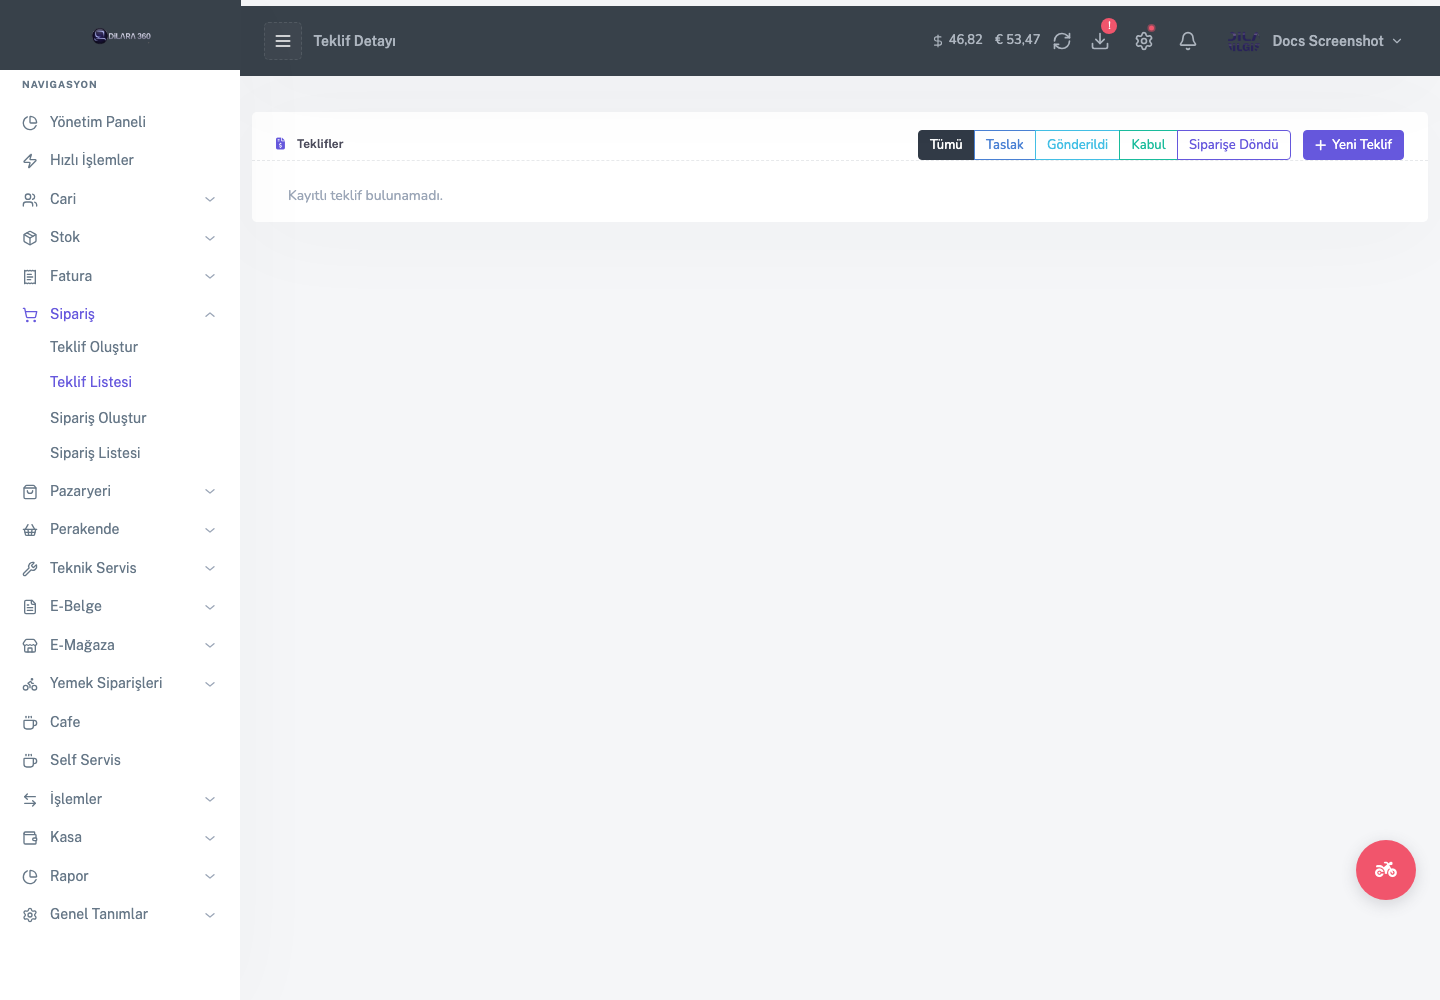This screenshot has height=1000, width=1440.
Task: Open the settings gear in top bar
Action: pyautogui.click(x=1144, y=41)
